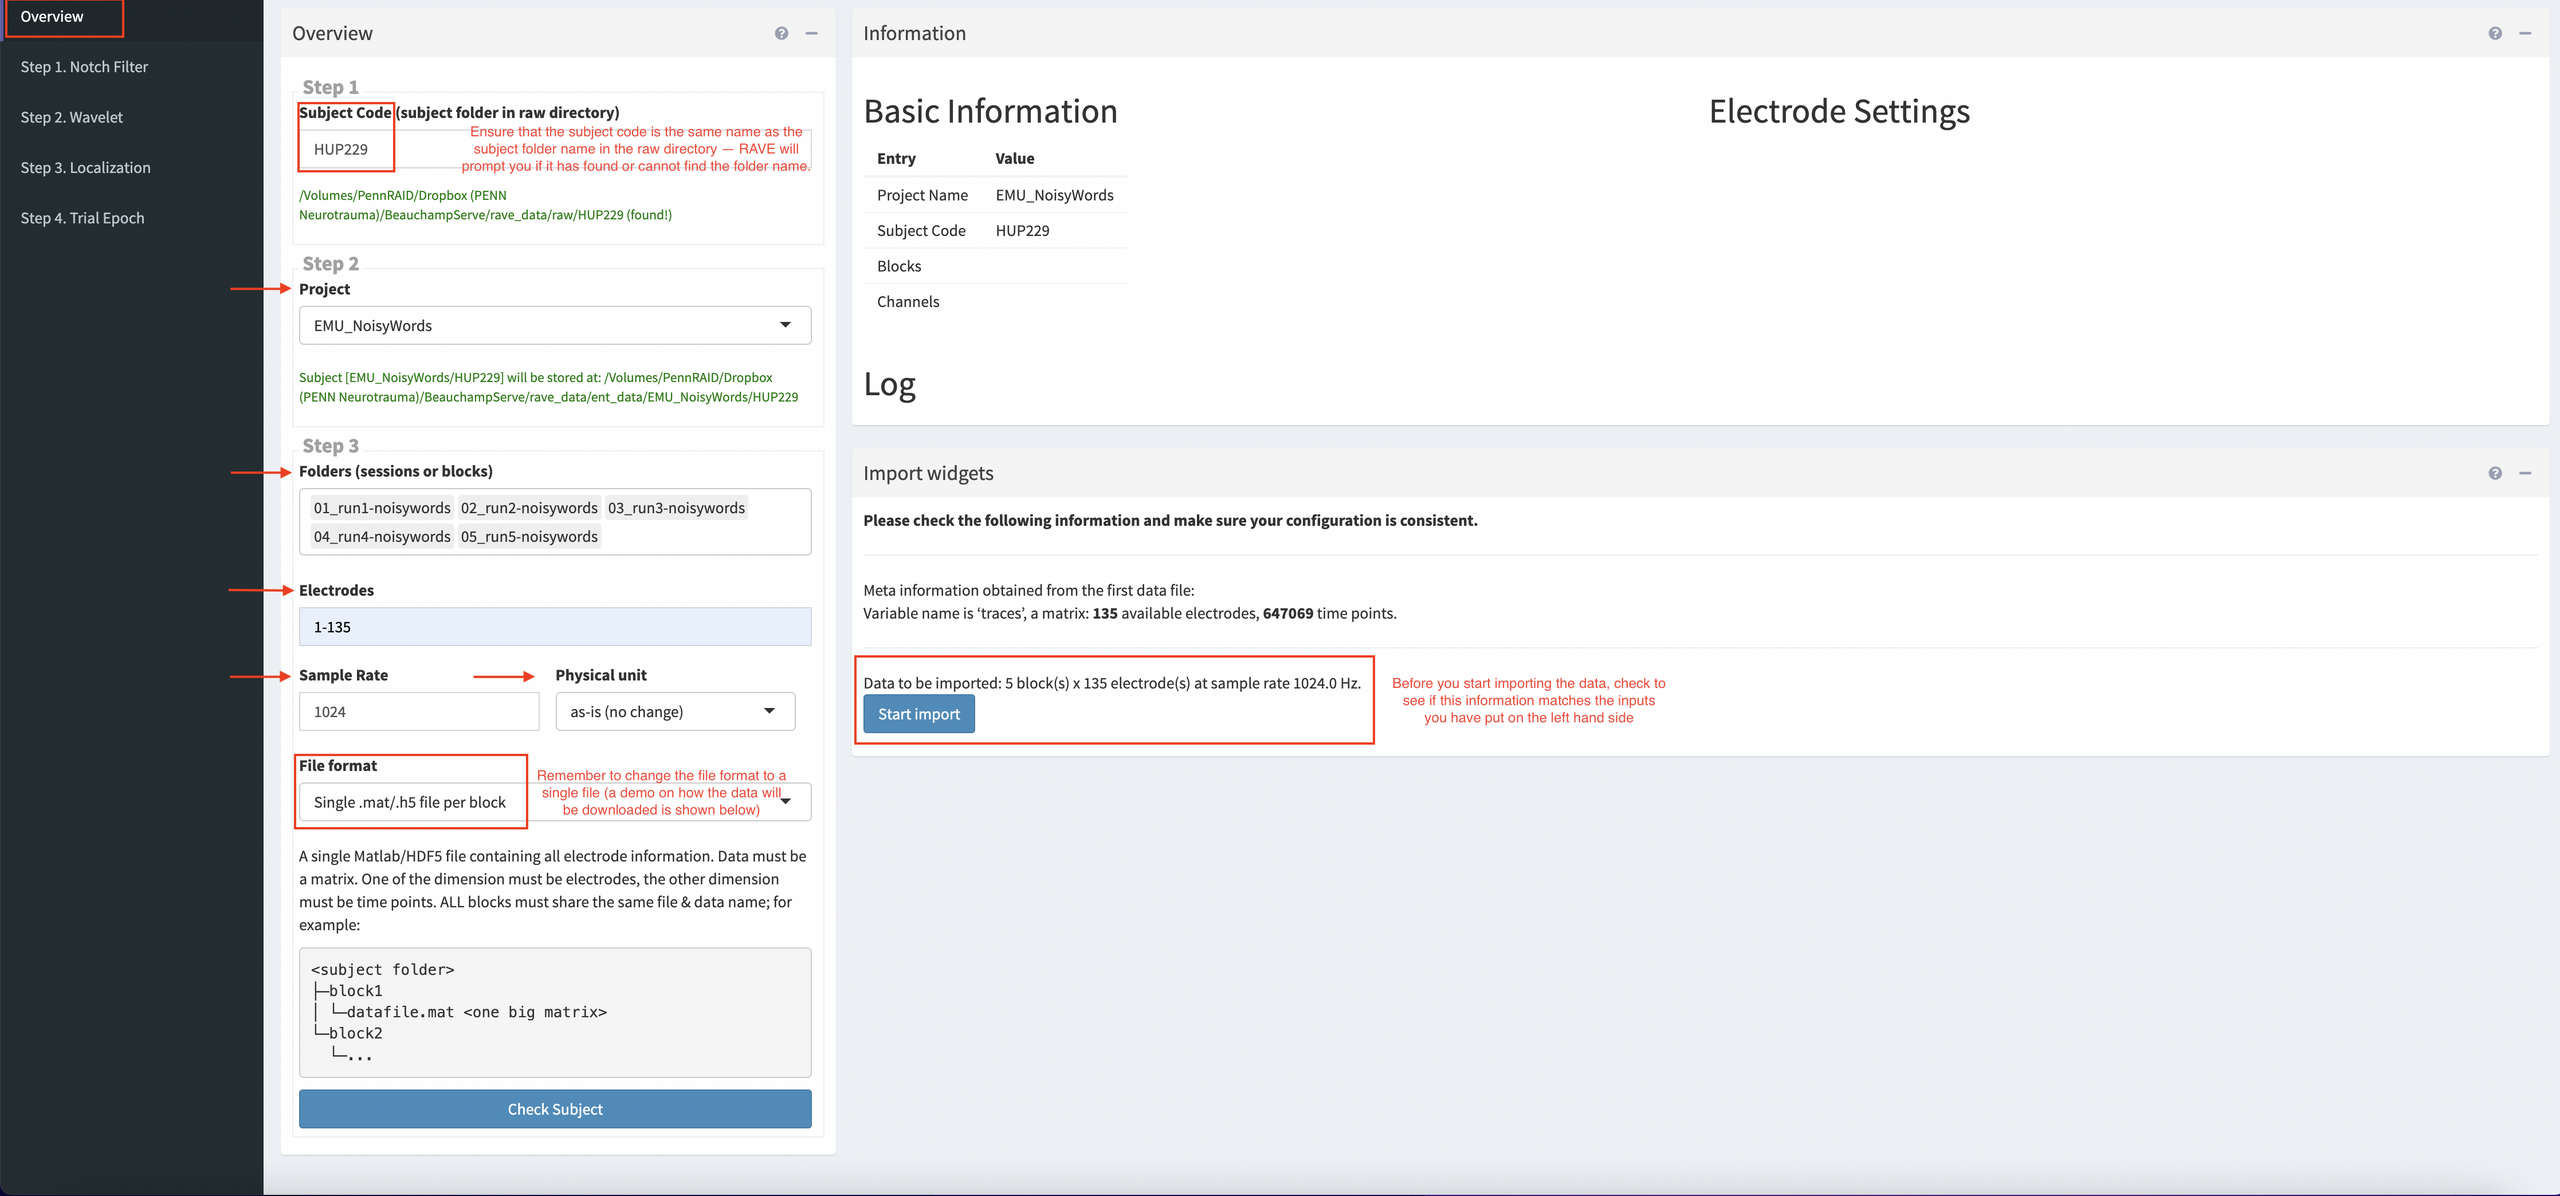
Task: Click the Electrodes input field
Action: (554, 627)
